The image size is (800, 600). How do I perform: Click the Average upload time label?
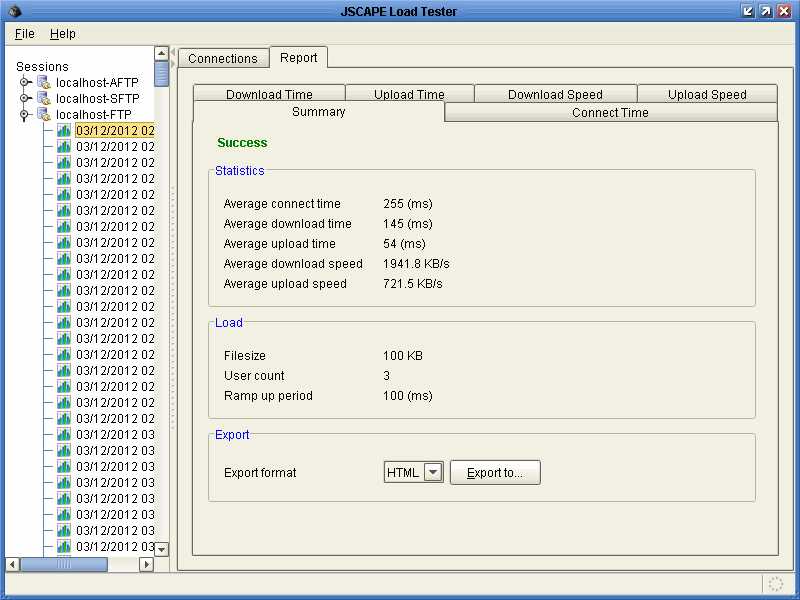click(279, 243)
